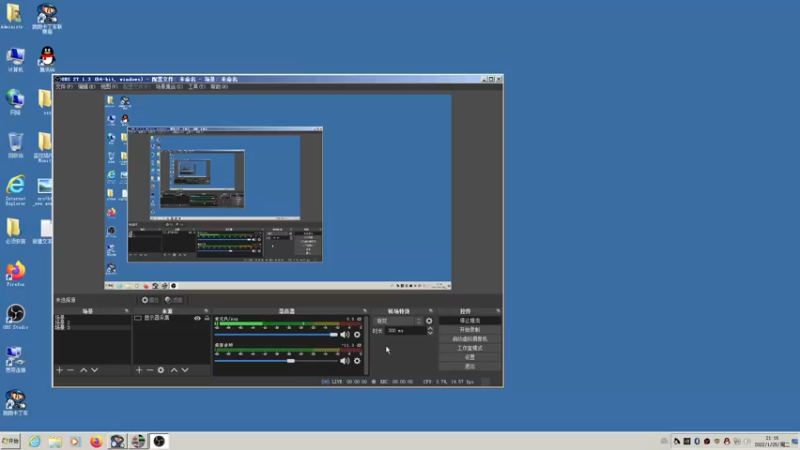Remove selected scene with minus icon

click(x=70, y=370)
